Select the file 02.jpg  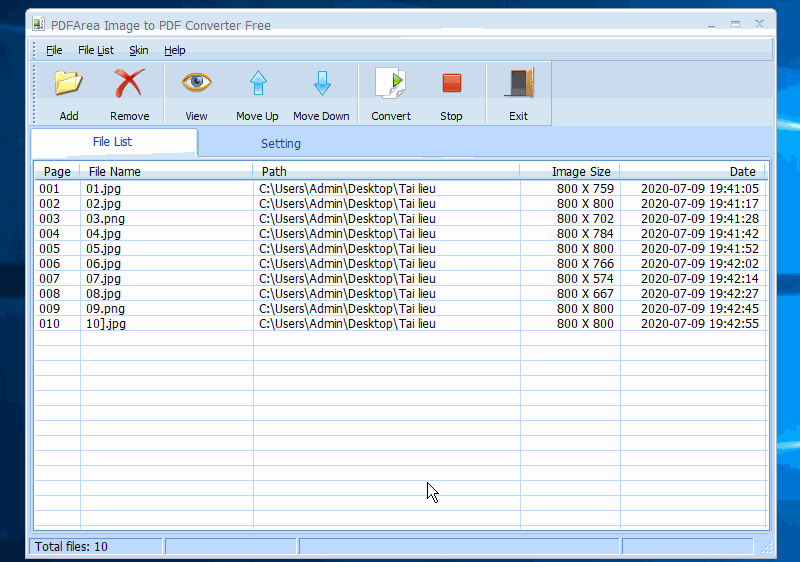point(103,203)
